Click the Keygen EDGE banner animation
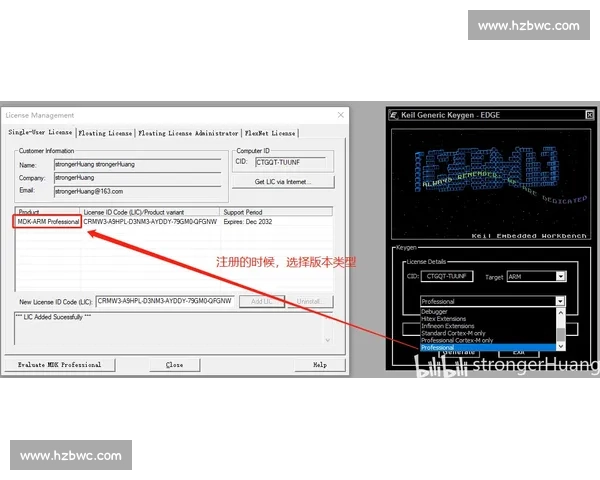This screenshot has height=480, width=600. (x=491, y=184)
